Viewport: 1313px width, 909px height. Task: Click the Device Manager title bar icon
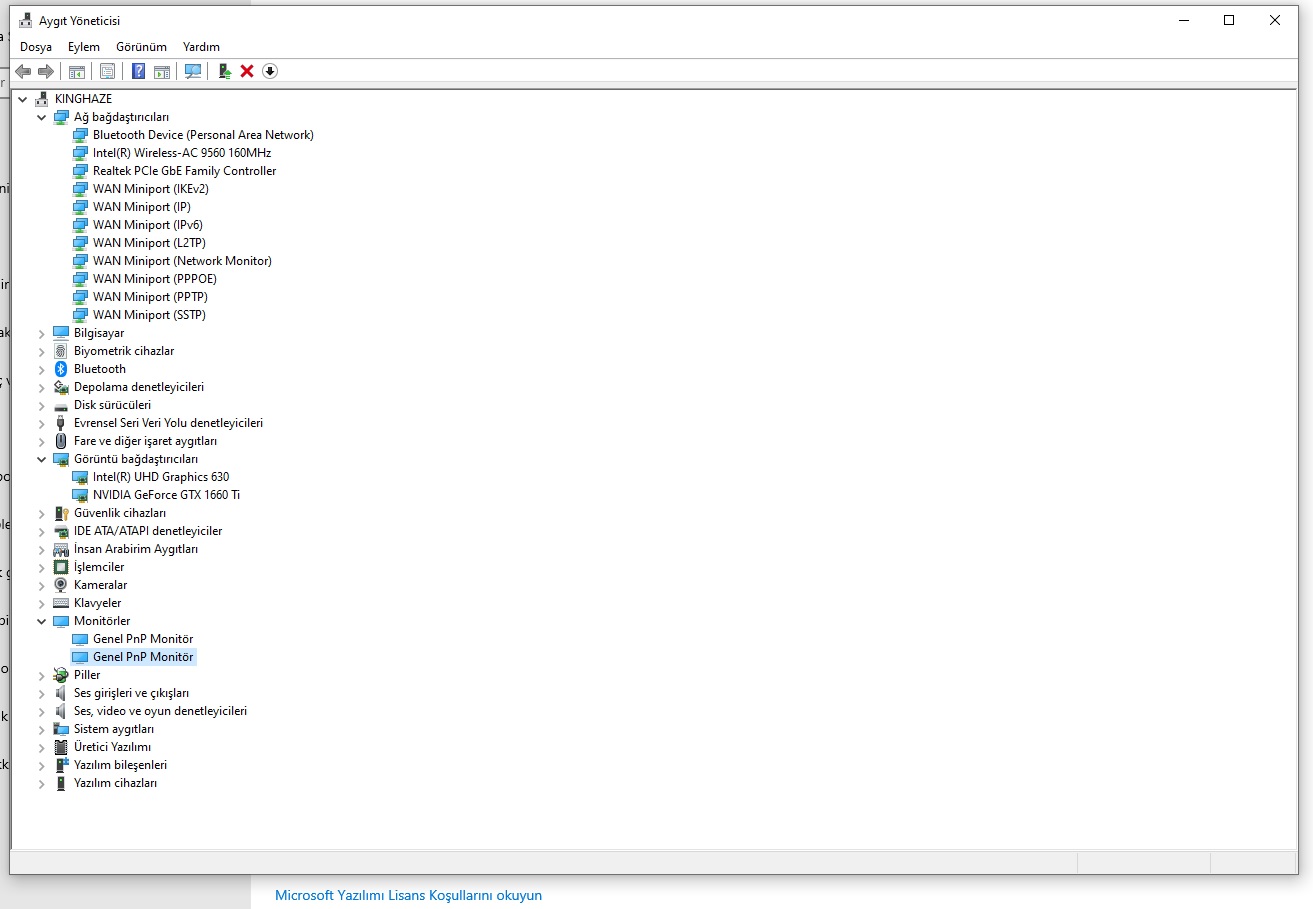(25, 21)
